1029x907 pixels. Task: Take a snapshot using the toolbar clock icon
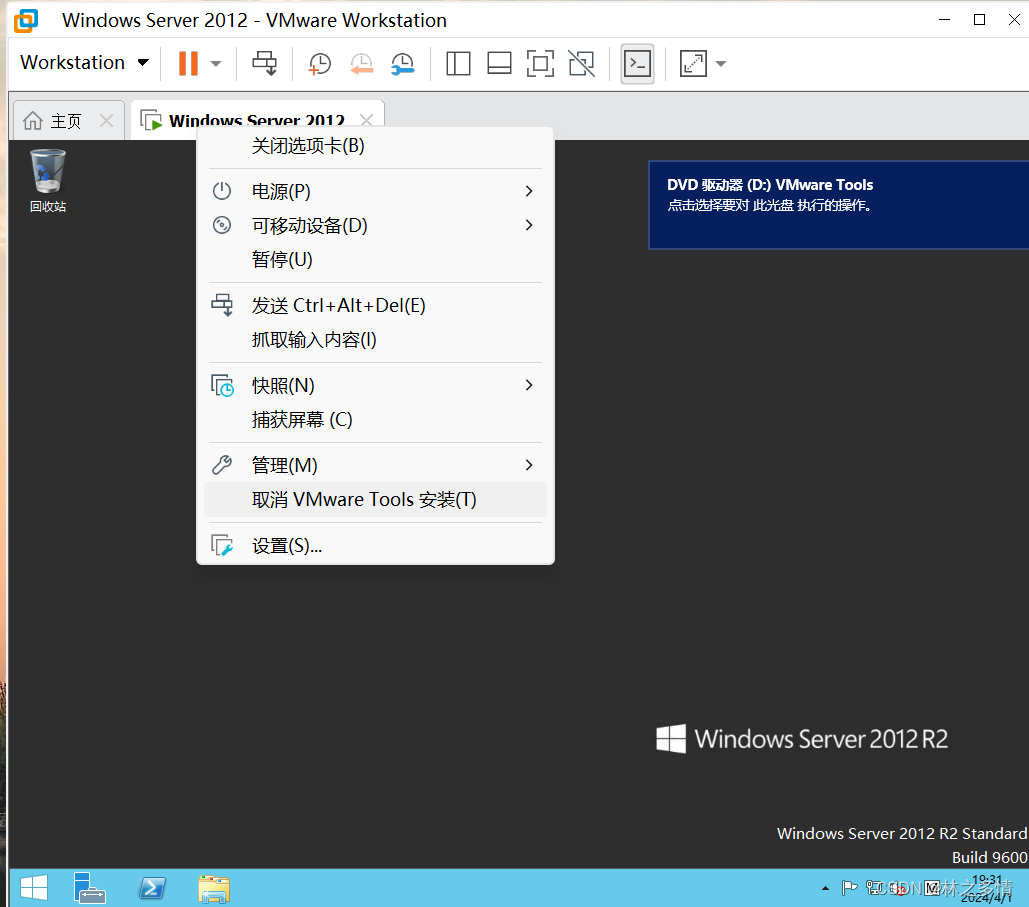320,64
